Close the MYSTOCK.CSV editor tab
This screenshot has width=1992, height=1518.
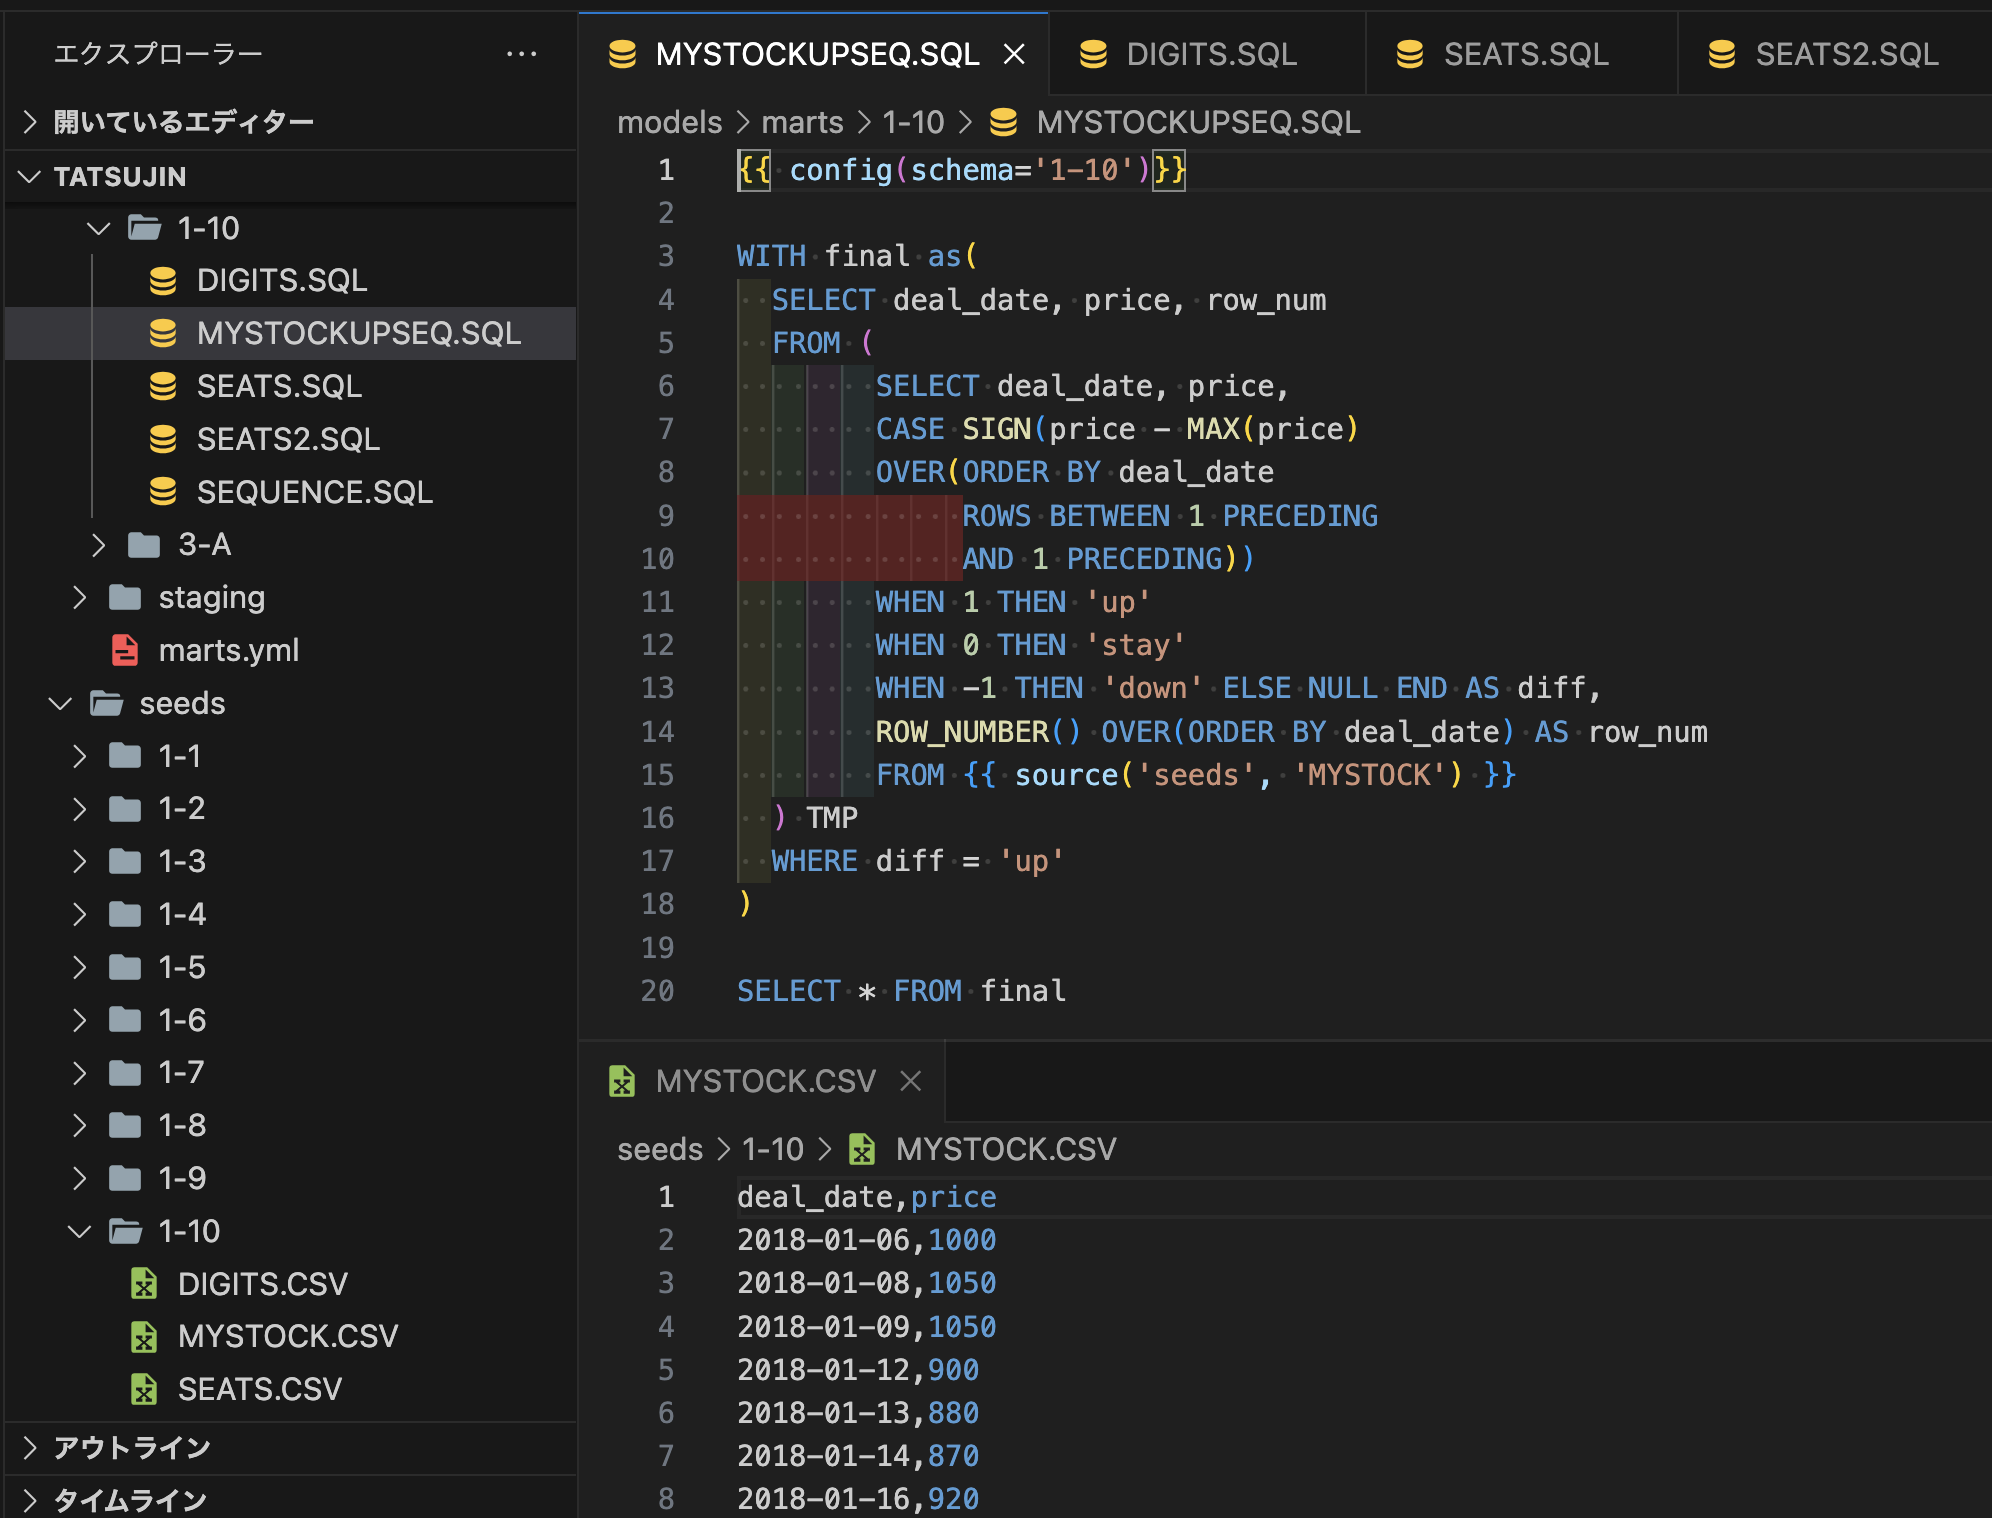click(910, 1081)
